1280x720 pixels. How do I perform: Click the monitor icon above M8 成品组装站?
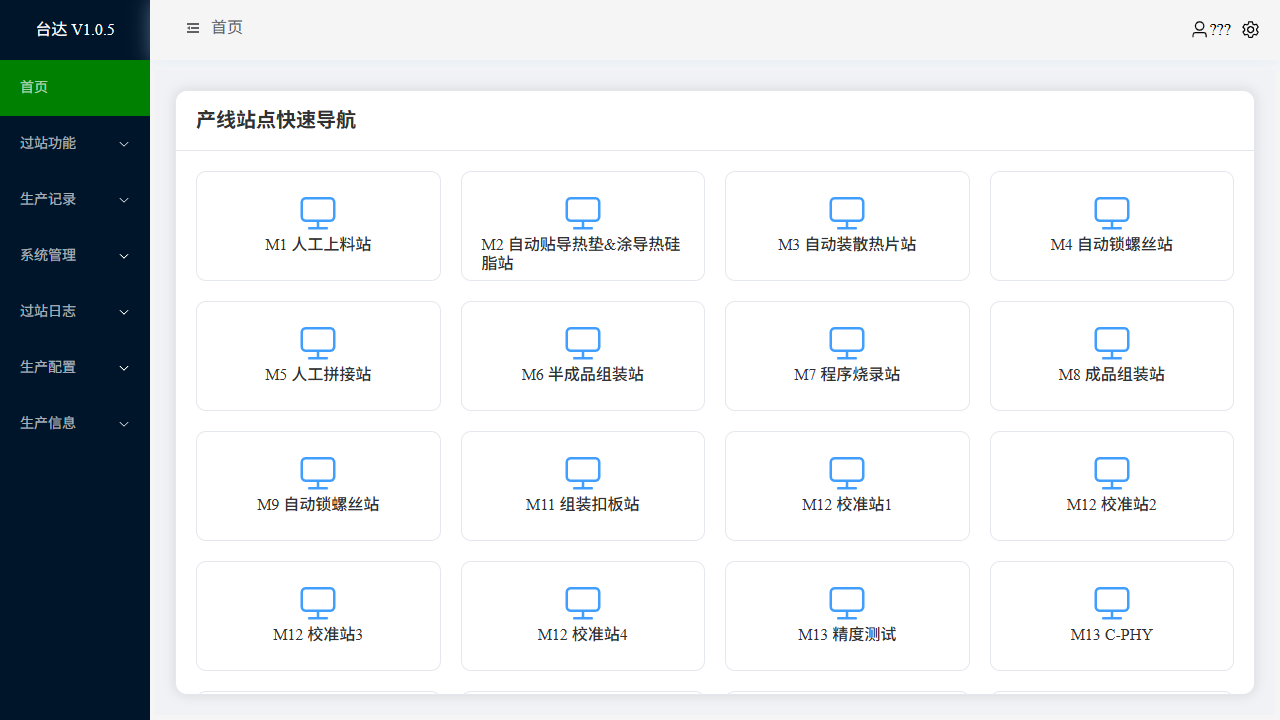pos(1112,343)
